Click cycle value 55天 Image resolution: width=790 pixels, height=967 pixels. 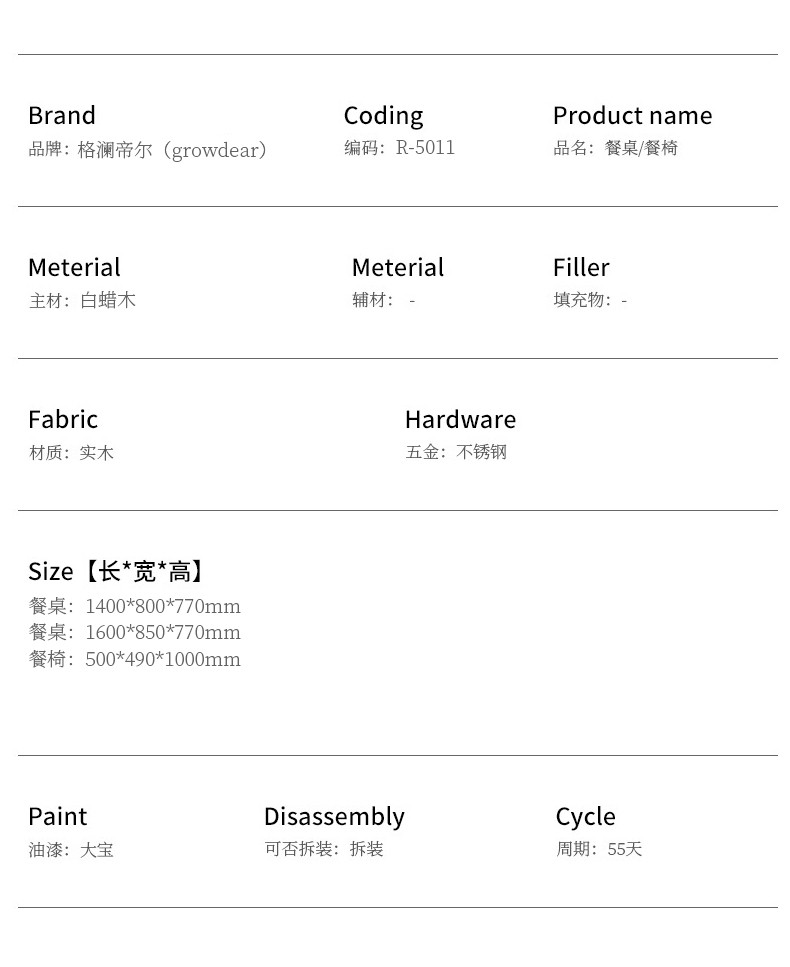(625, 849)
